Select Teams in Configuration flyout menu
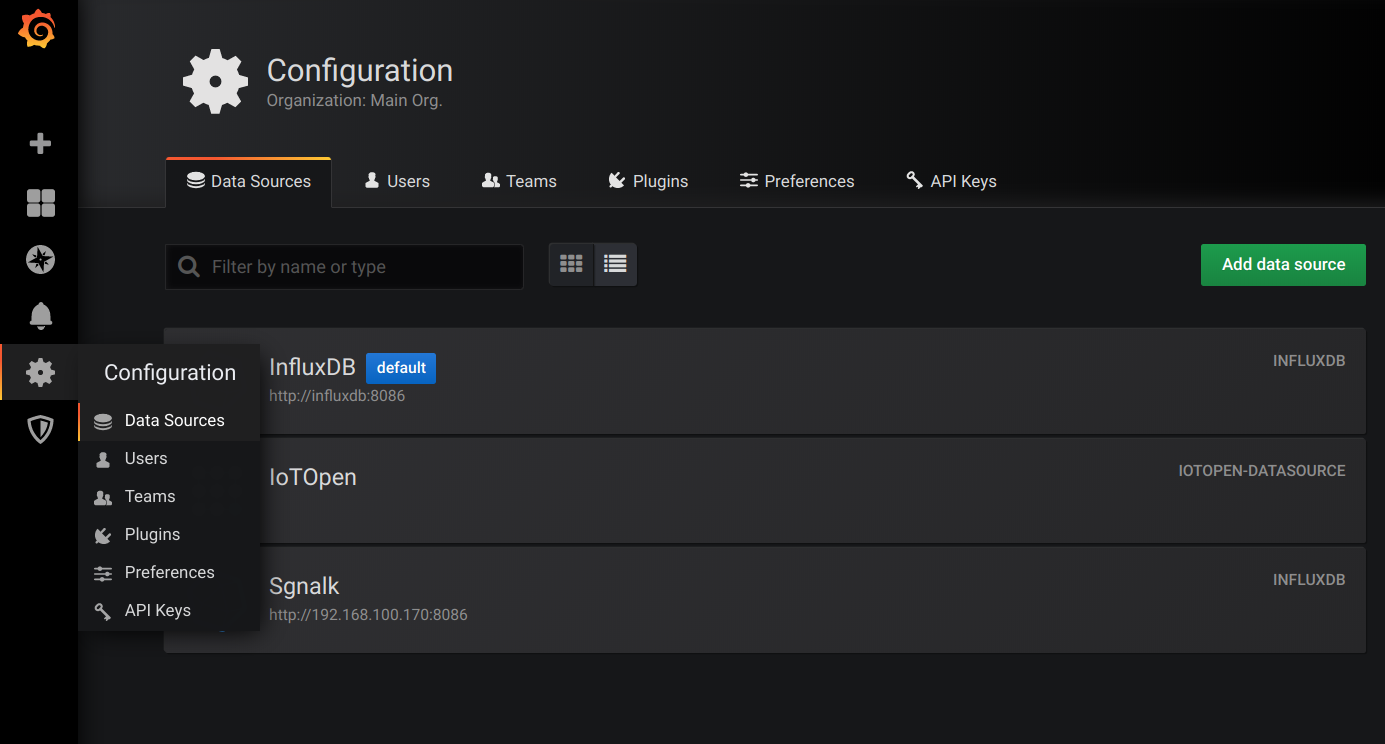1385x744 pixels. coord(169,497)
